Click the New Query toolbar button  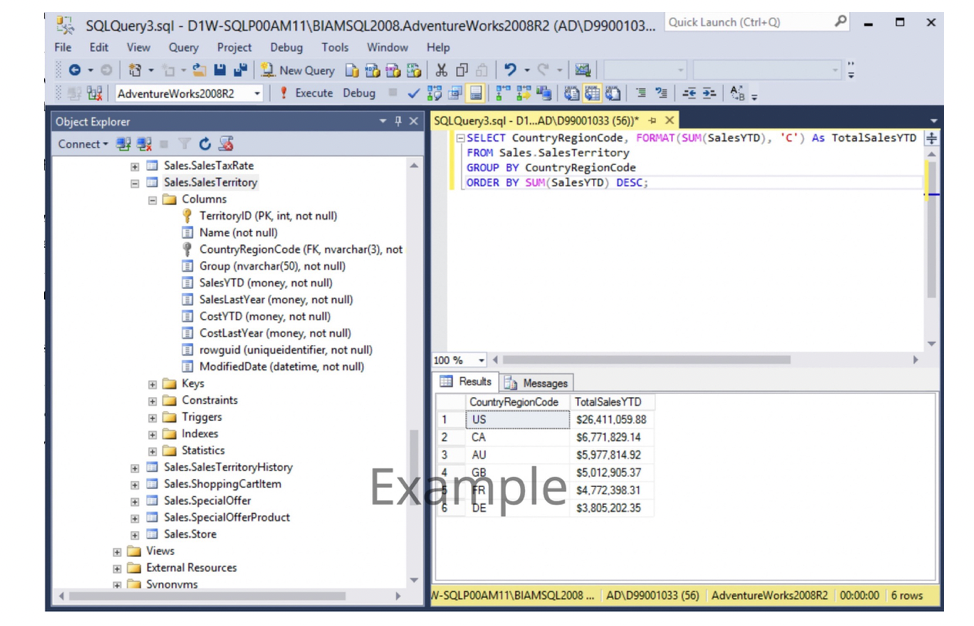point(298,70)
